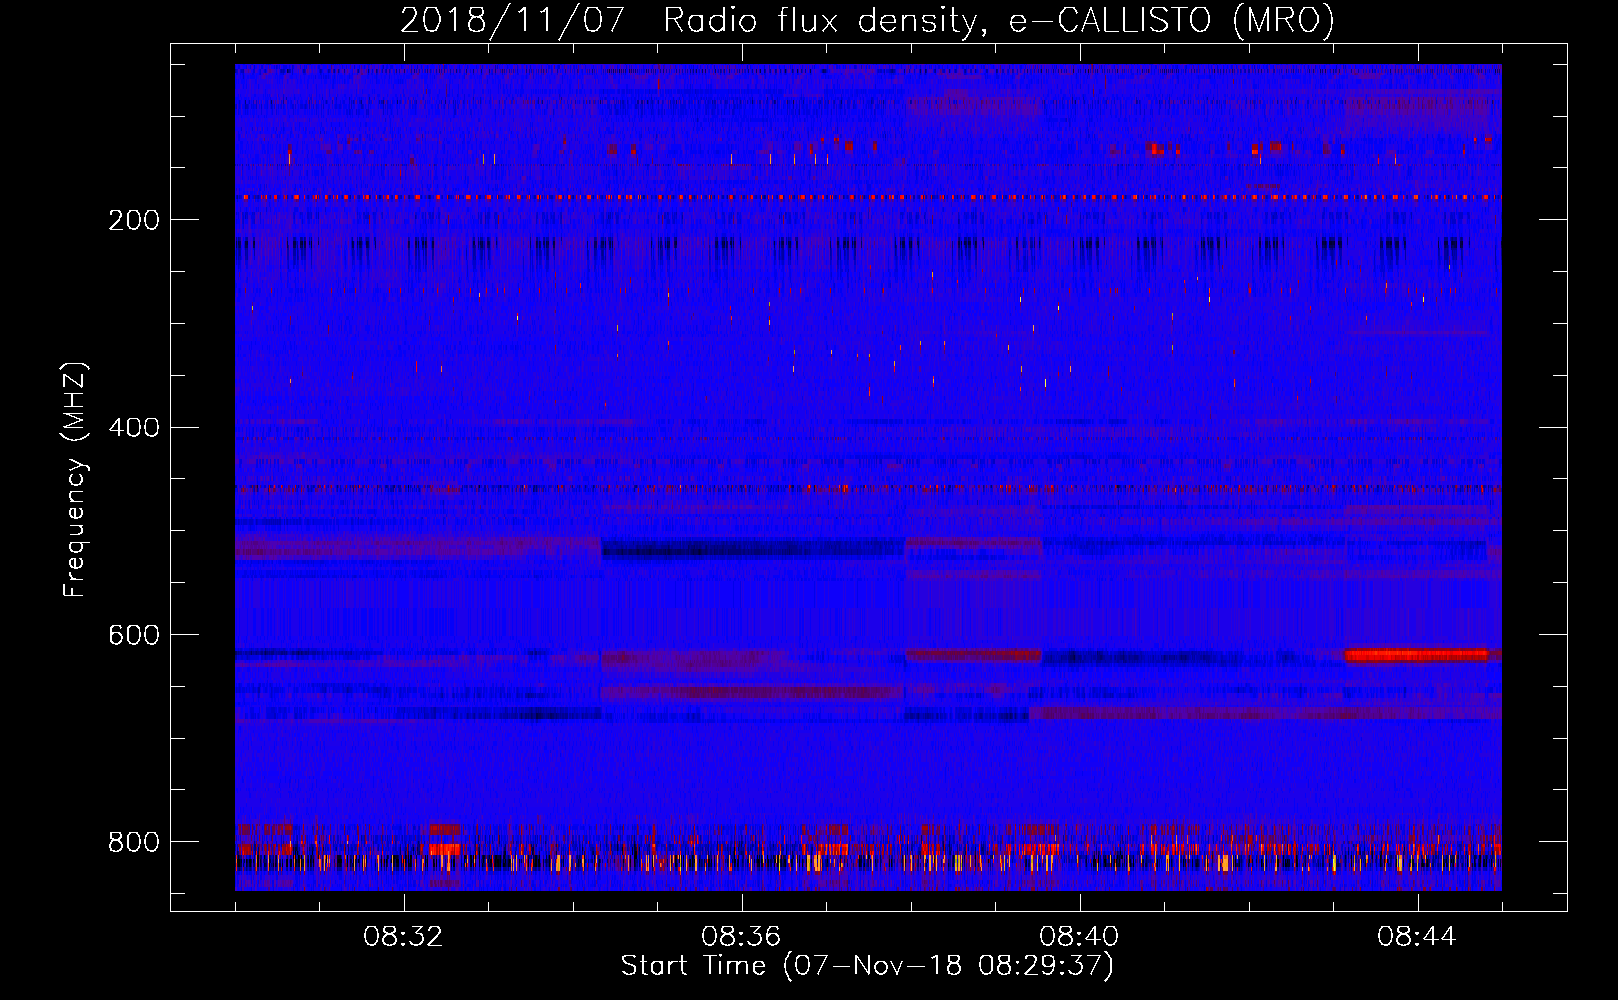Click the bright red emission band near 620 MHz

1417,655
